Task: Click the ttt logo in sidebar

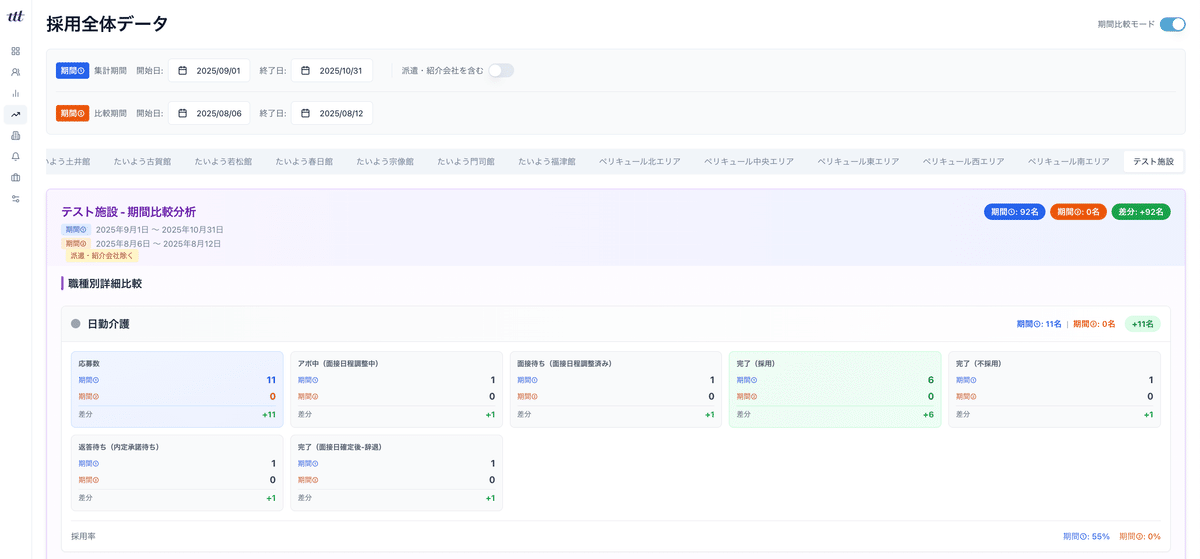Action: (x=15, y=16)
